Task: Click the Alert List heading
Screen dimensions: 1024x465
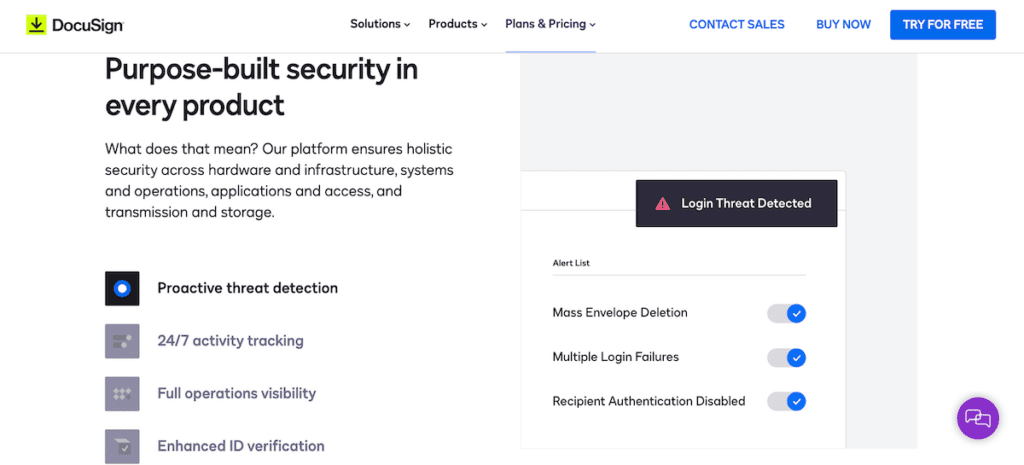Action: pos(571,263)
